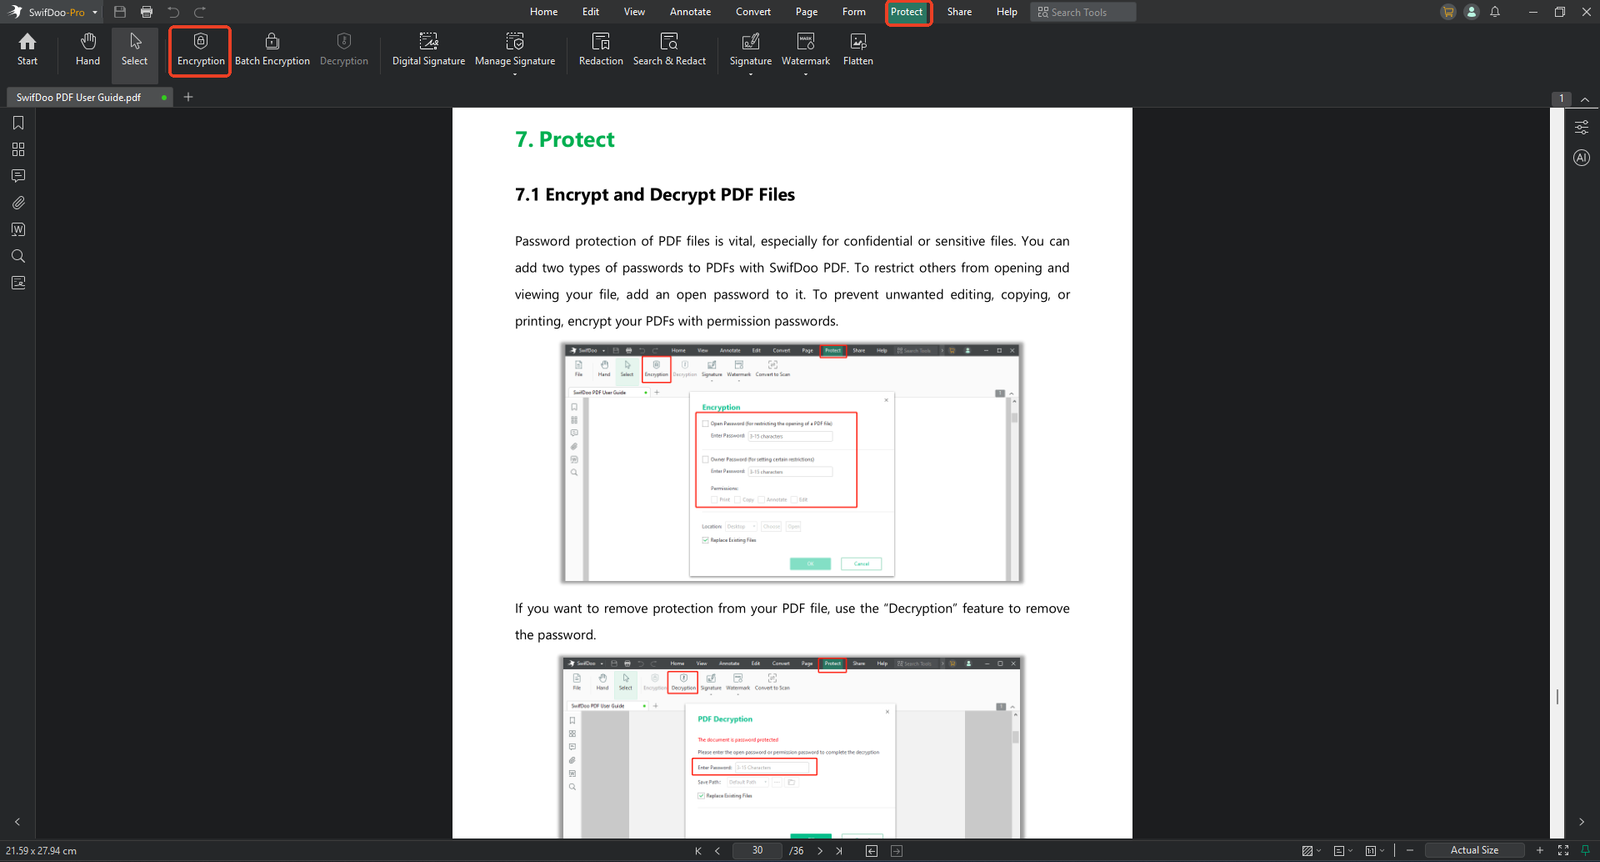Go back to previous view
1600x862 pixels.
click(x=871, y=851)
